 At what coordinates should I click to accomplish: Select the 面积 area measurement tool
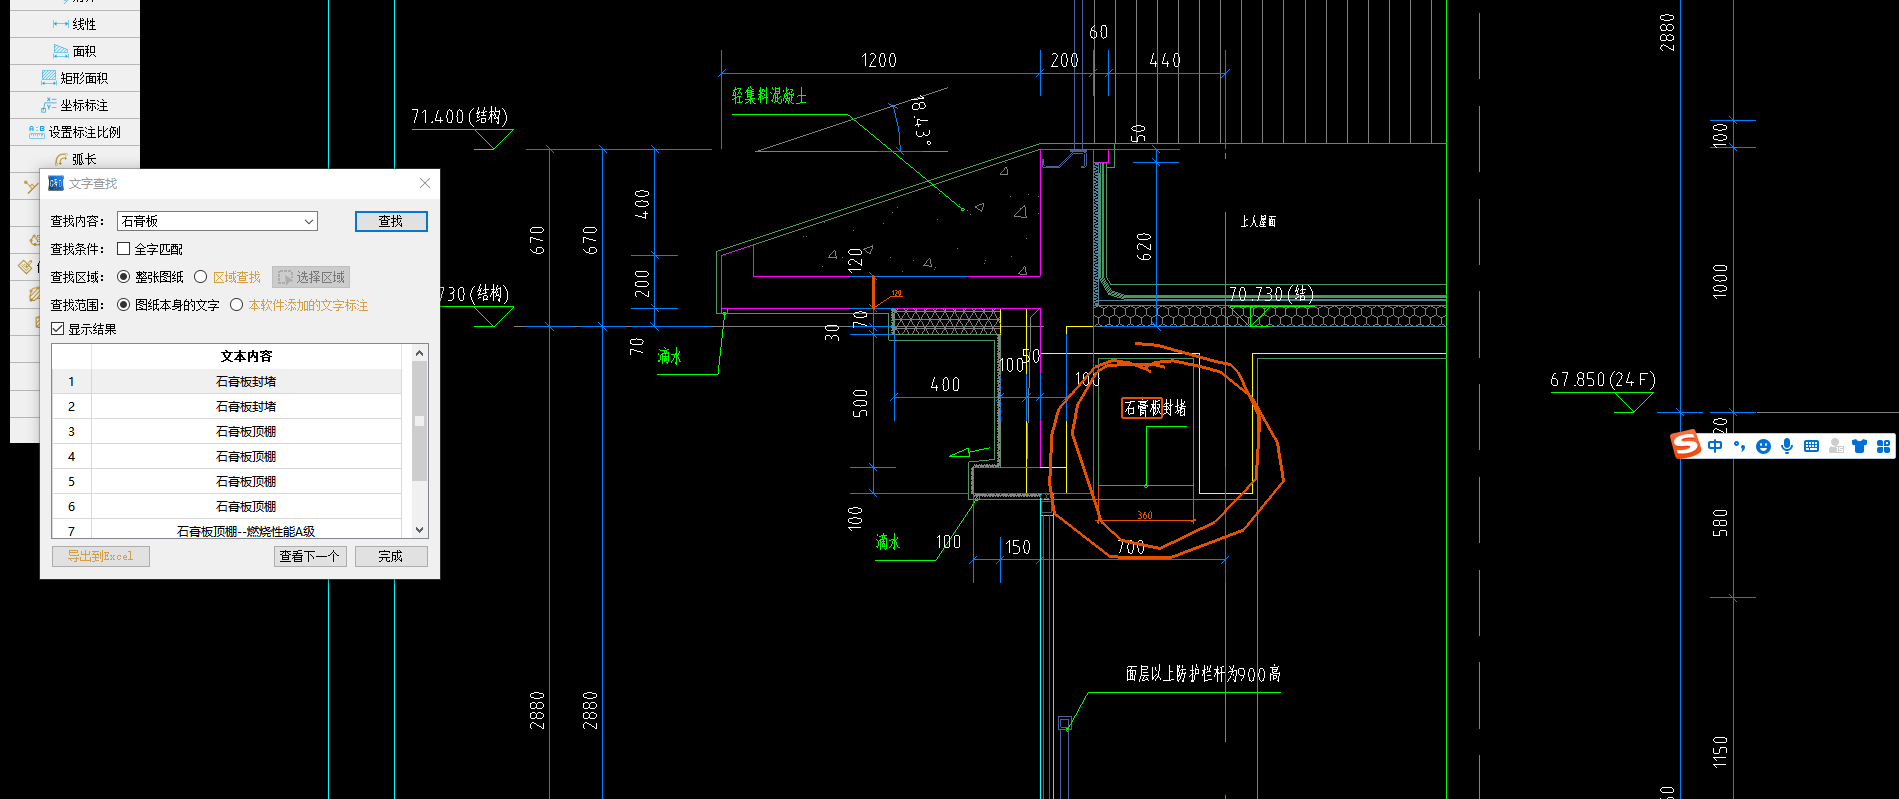pyautogui.click(x=75, y=51)
